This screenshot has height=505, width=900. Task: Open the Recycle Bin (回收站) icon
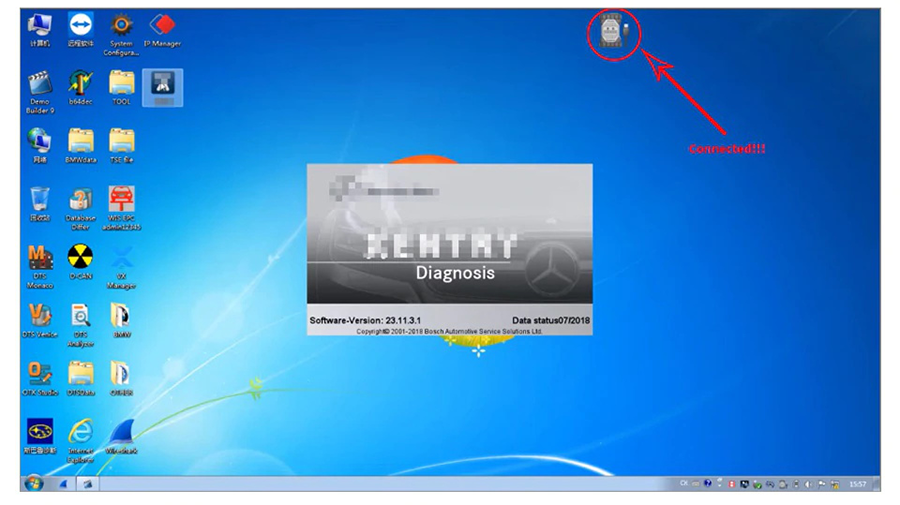click(x=40, y=204)
